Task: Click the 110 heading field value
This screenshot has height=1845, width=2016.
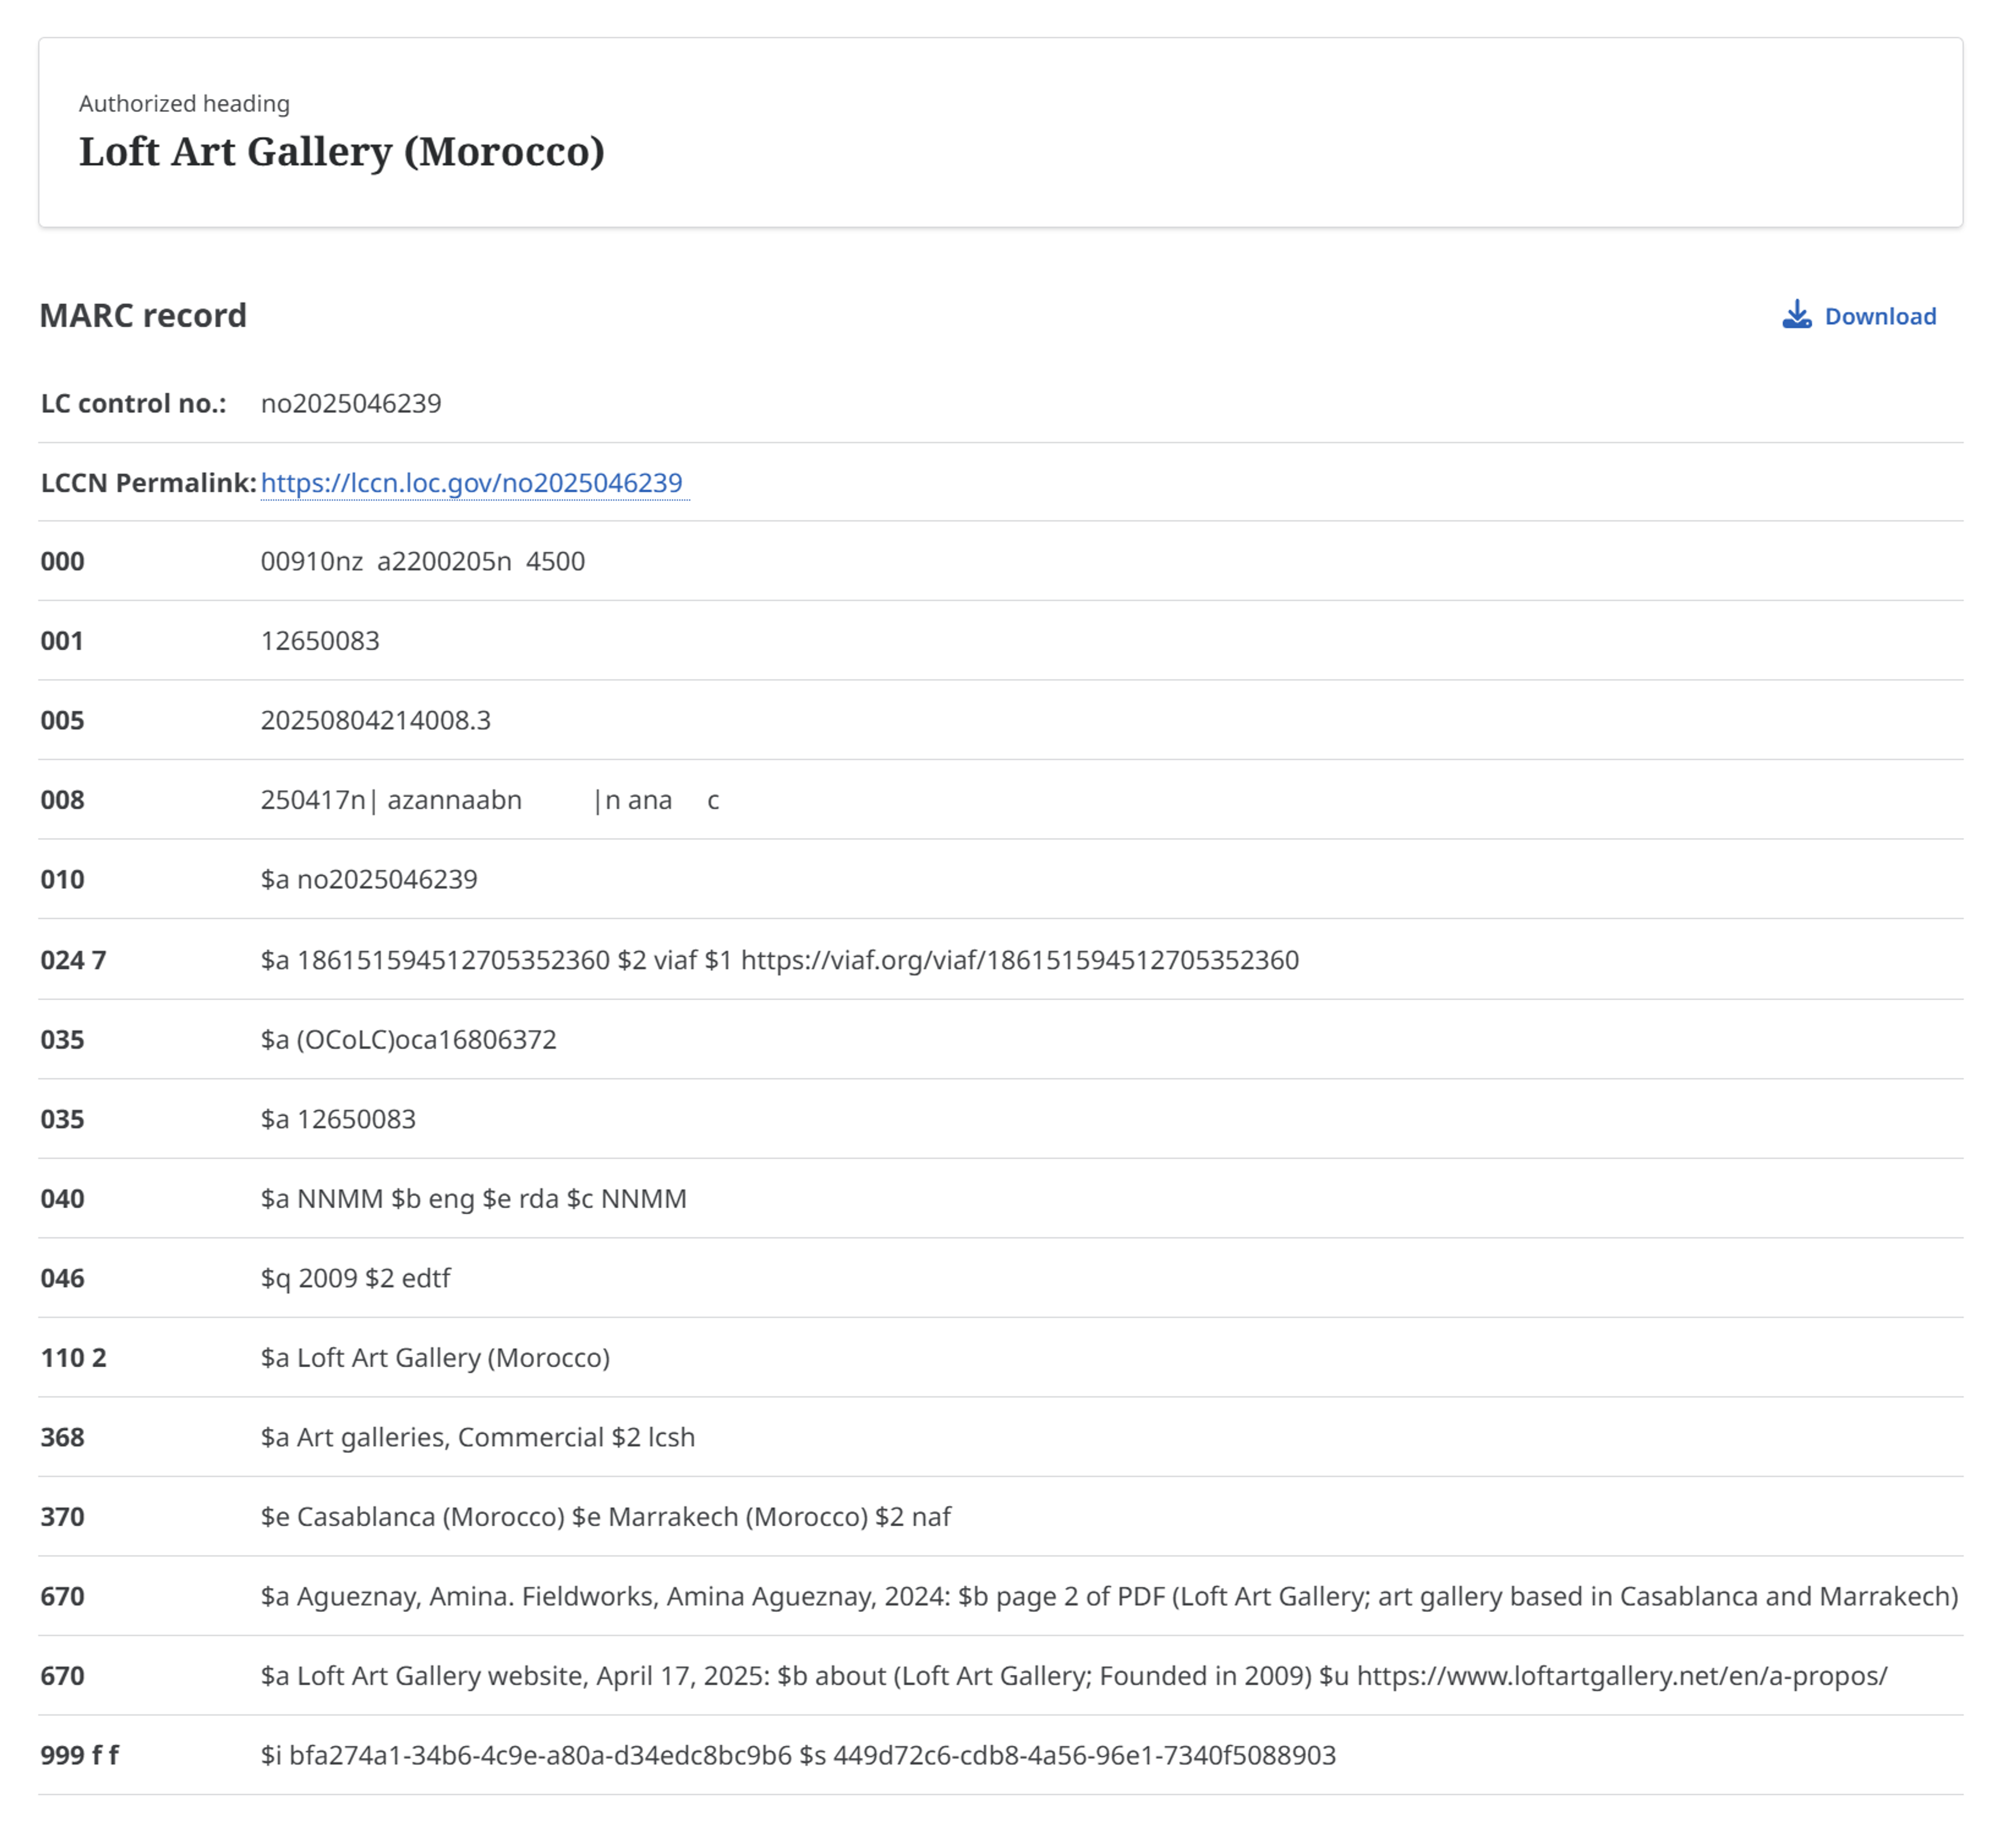Action: 436,1358
